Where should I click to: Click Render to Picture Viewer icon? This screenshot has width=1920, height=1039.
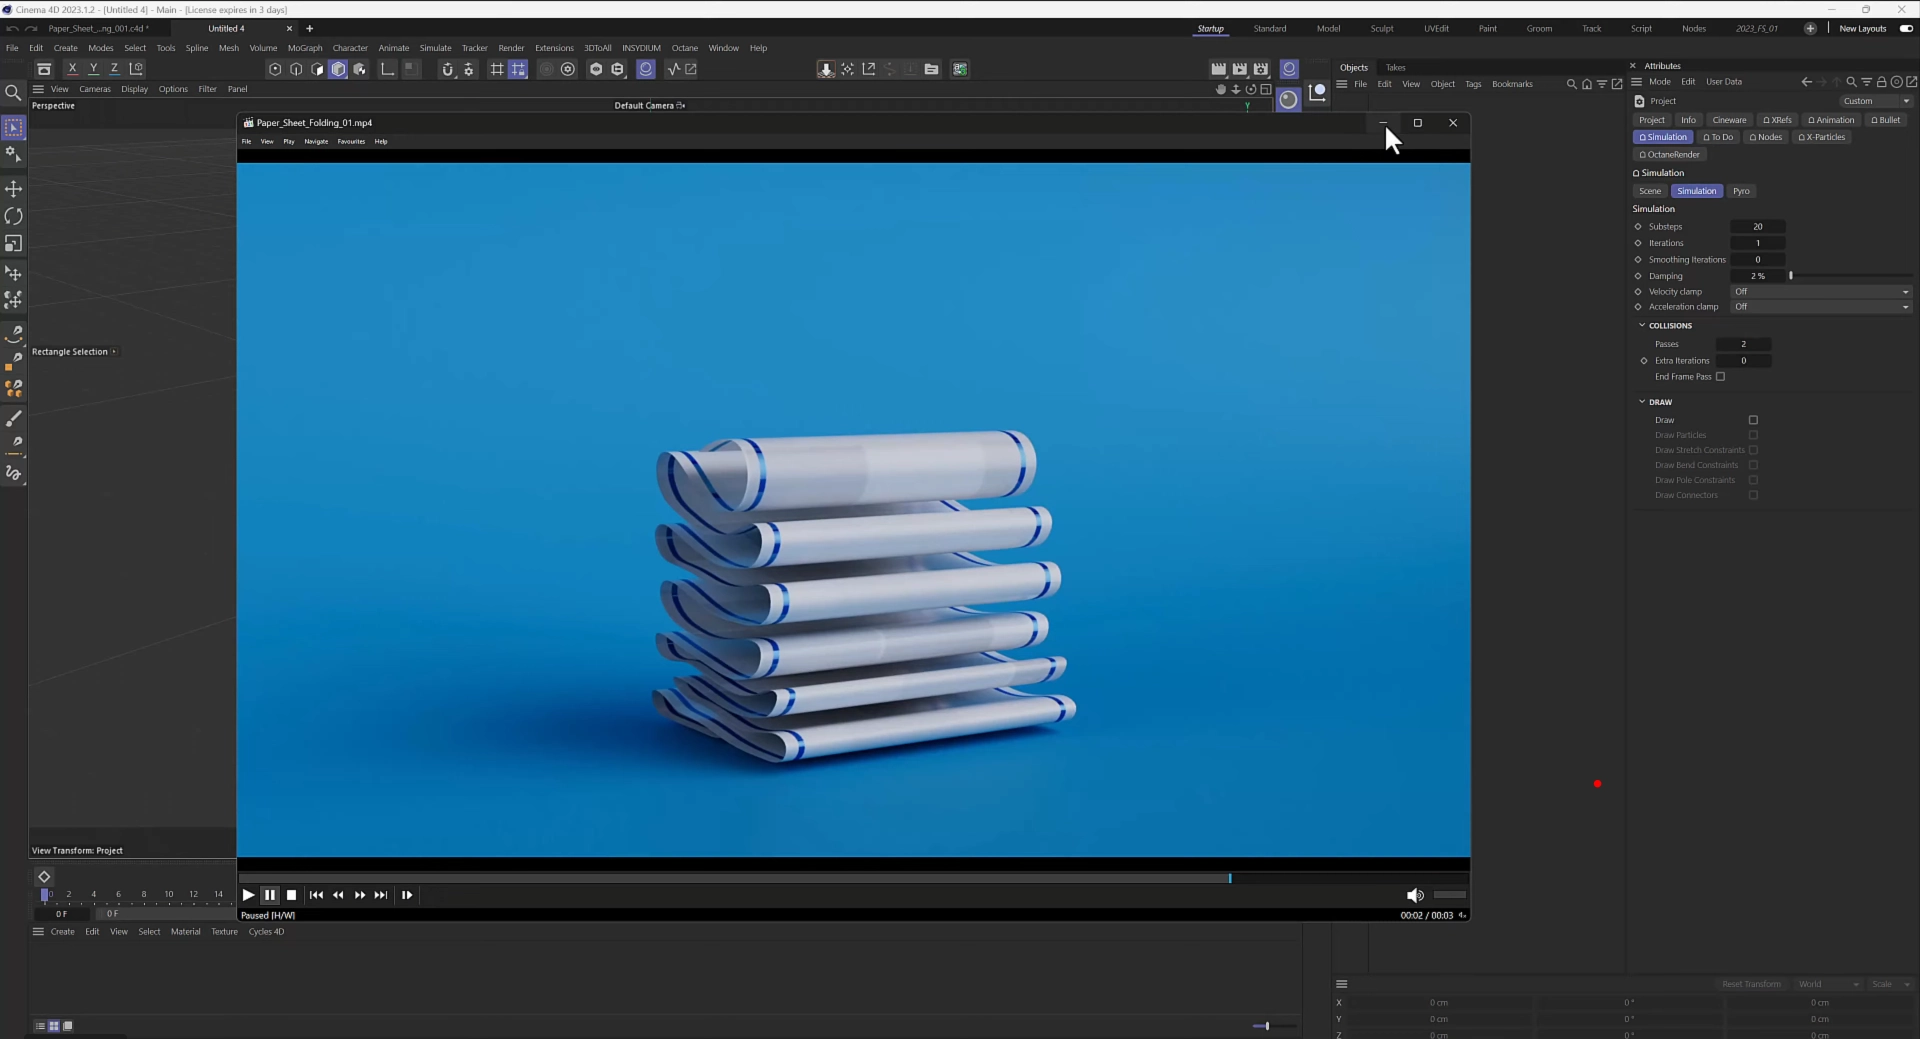(x=1240, y=69)
